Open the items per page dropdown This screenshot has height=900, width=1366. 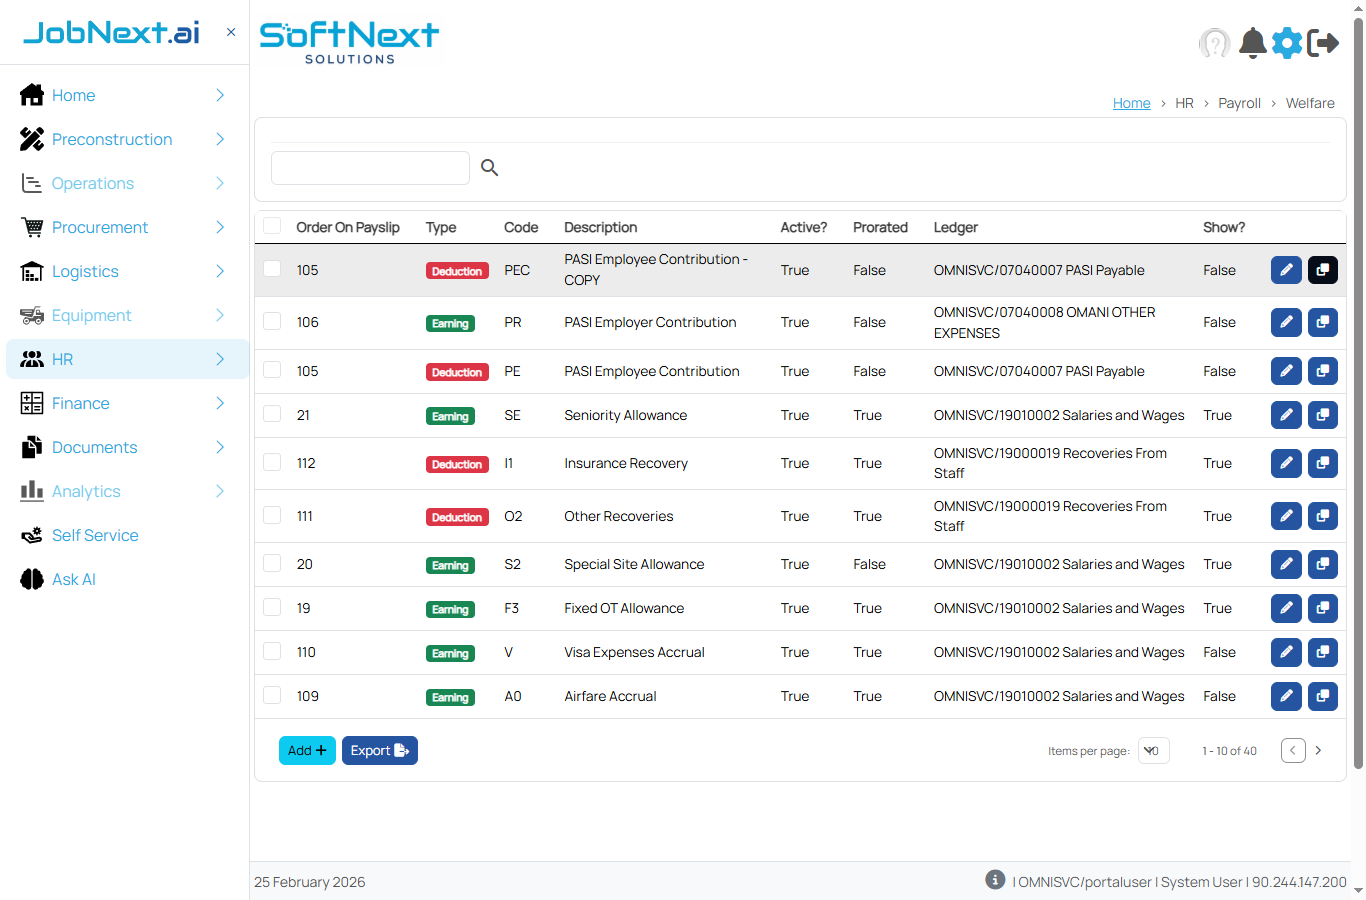[x=1153, y=751]
